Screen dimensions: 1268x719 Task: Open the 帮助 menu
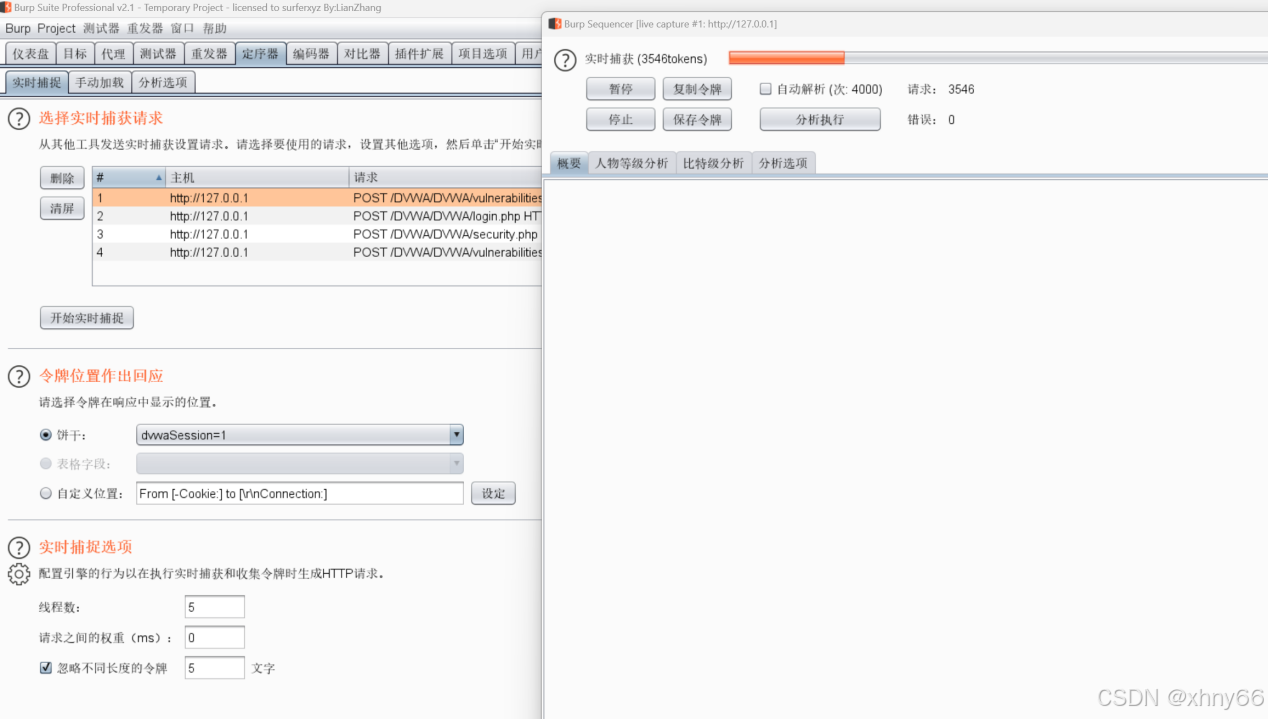coord(215,28)
